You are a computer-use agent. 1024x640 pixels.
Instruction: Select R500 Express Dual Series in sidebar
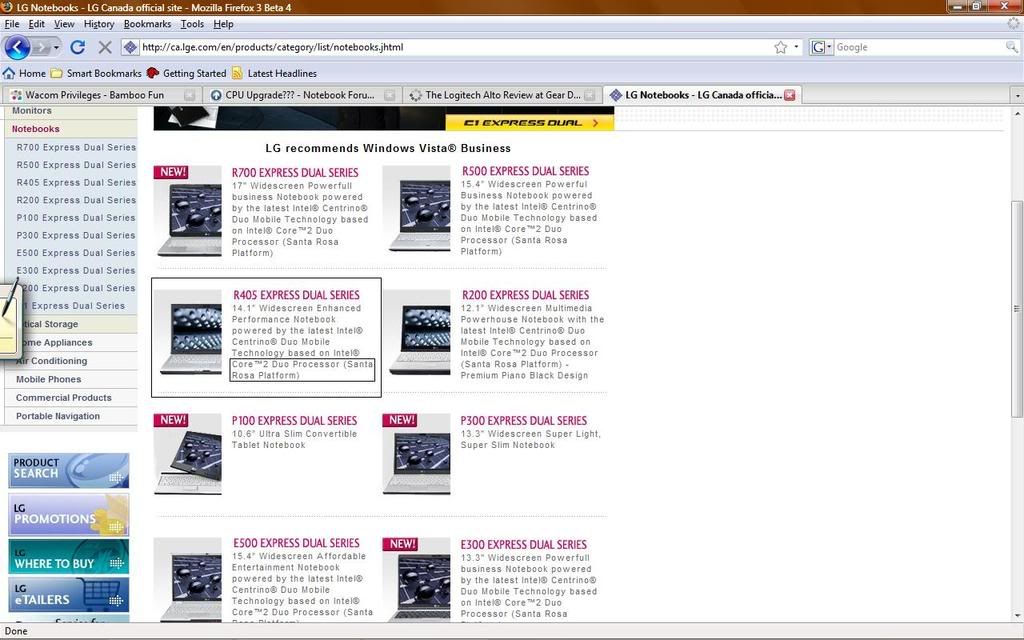click(76, 165)
